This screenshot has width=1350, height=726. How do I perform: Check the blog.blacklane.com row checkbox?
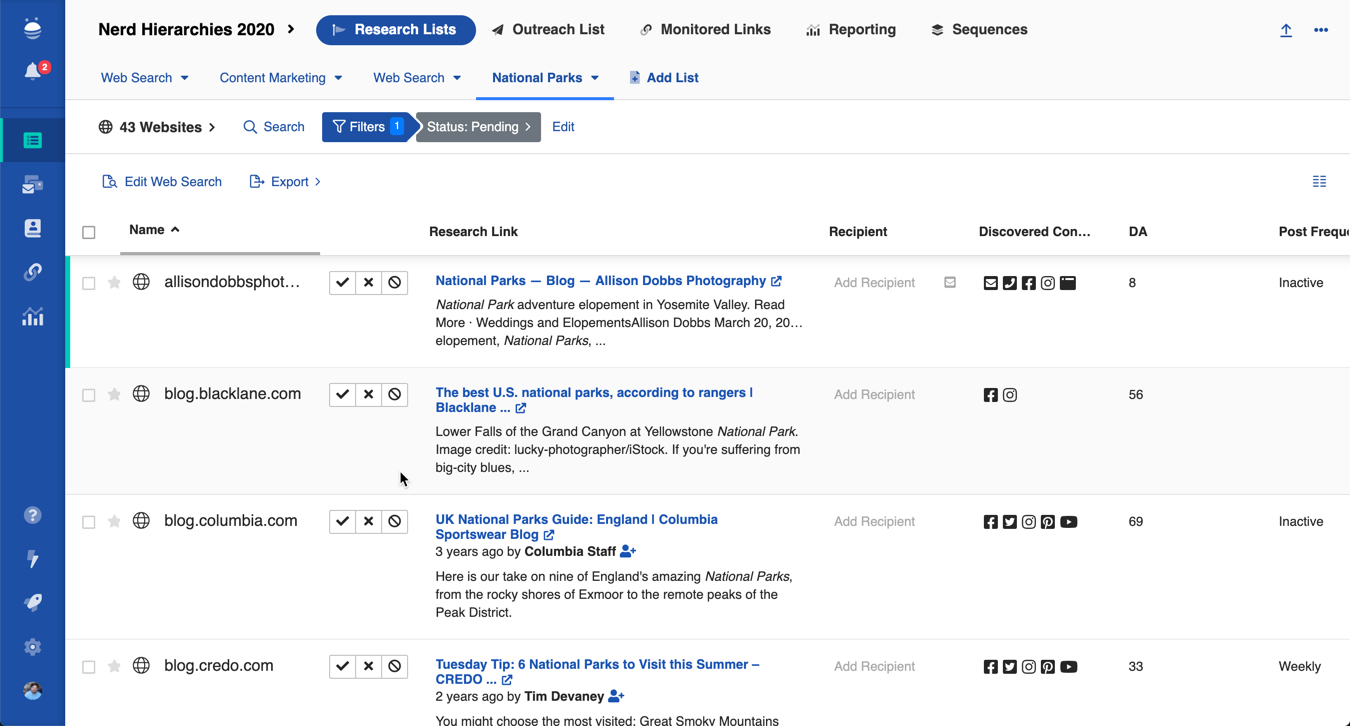(89, 395)
